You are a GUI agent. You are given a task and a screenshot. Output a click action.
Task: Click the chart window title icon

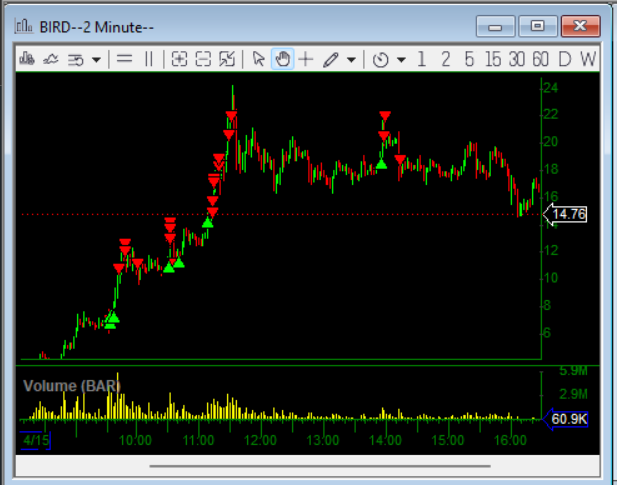coord(24,26)
